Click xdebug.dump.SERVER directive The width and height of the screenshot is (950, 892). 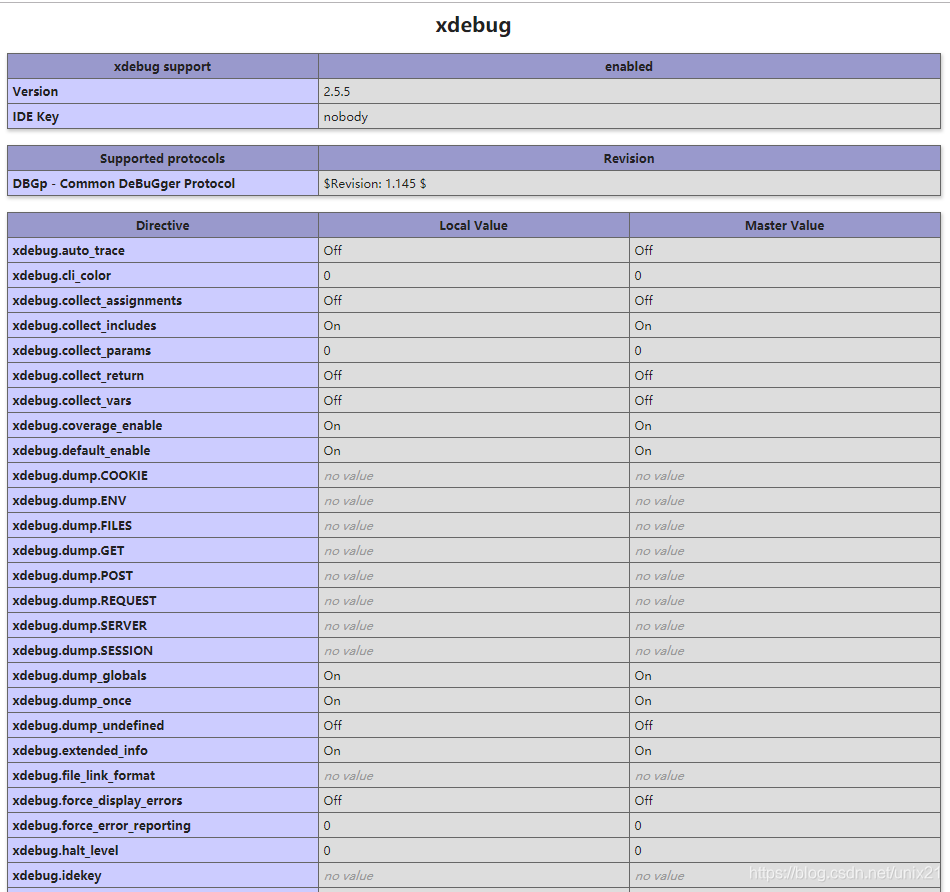[79, 625]
